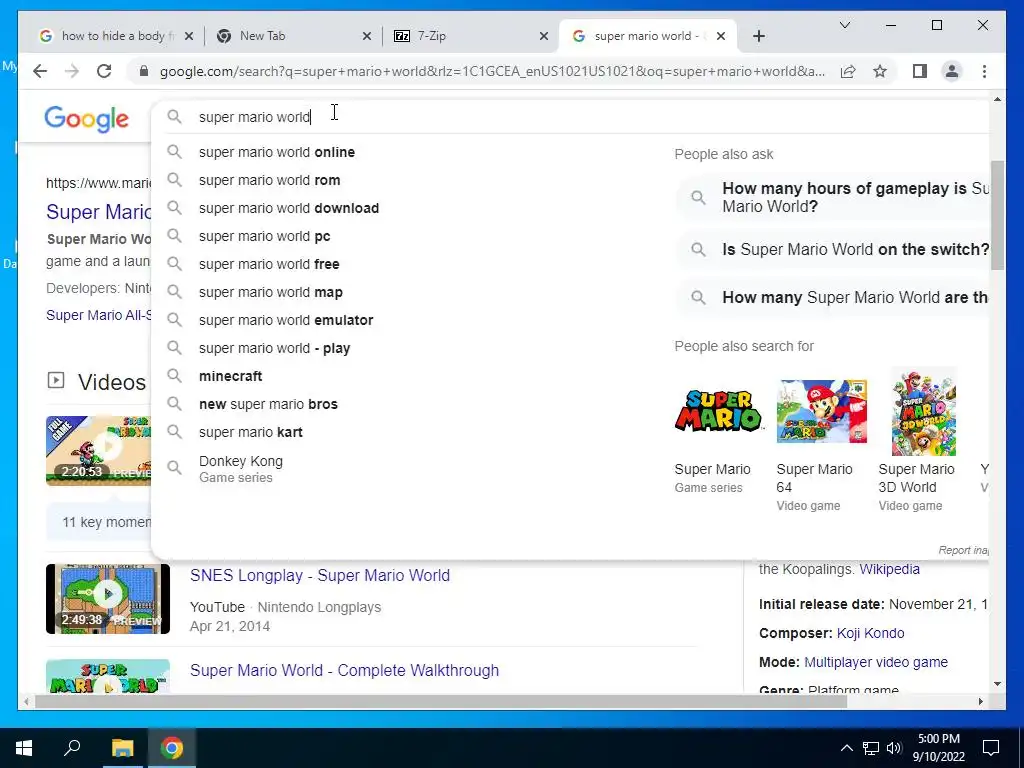Choose suggestion 'super mario world map'
This screenshot has height=768, width=1024.
[x=270, y=293]
